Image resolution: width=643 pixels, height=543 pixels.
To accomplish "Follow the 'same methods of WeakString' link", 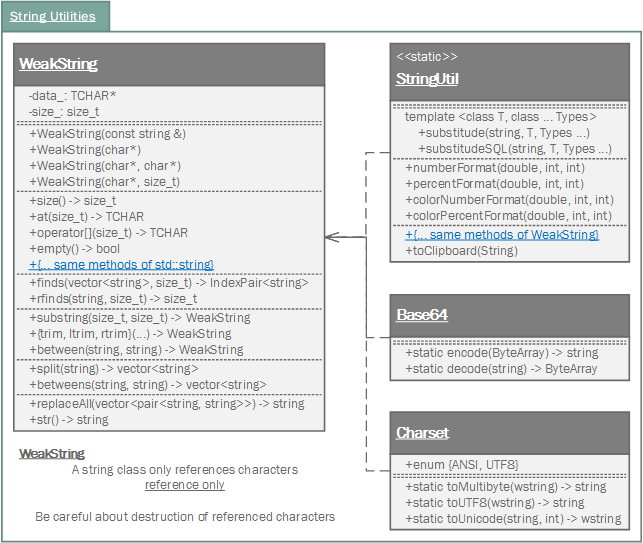I will [501, 234].
